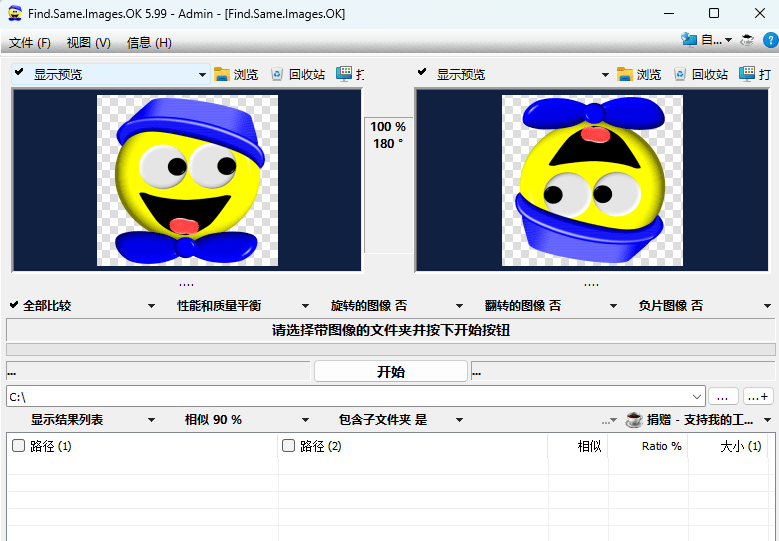The height and width of the screenshot is (541, 779).
Task: Toggle the right 显示预览 checkmark
Action: [x=422, y=73]
